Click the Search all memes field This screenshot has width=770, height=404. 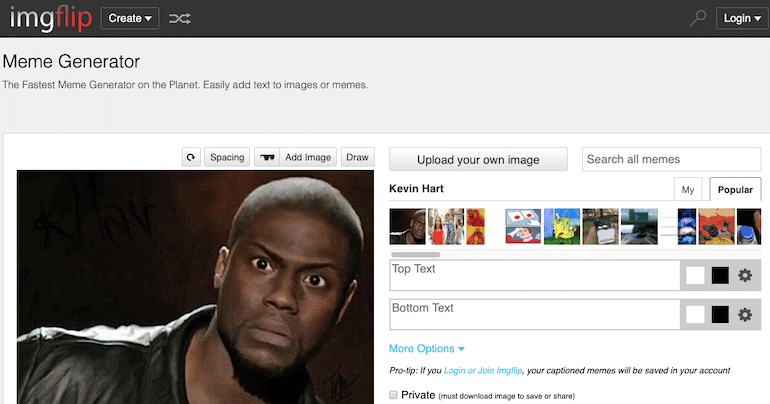[x=671, y=160]
